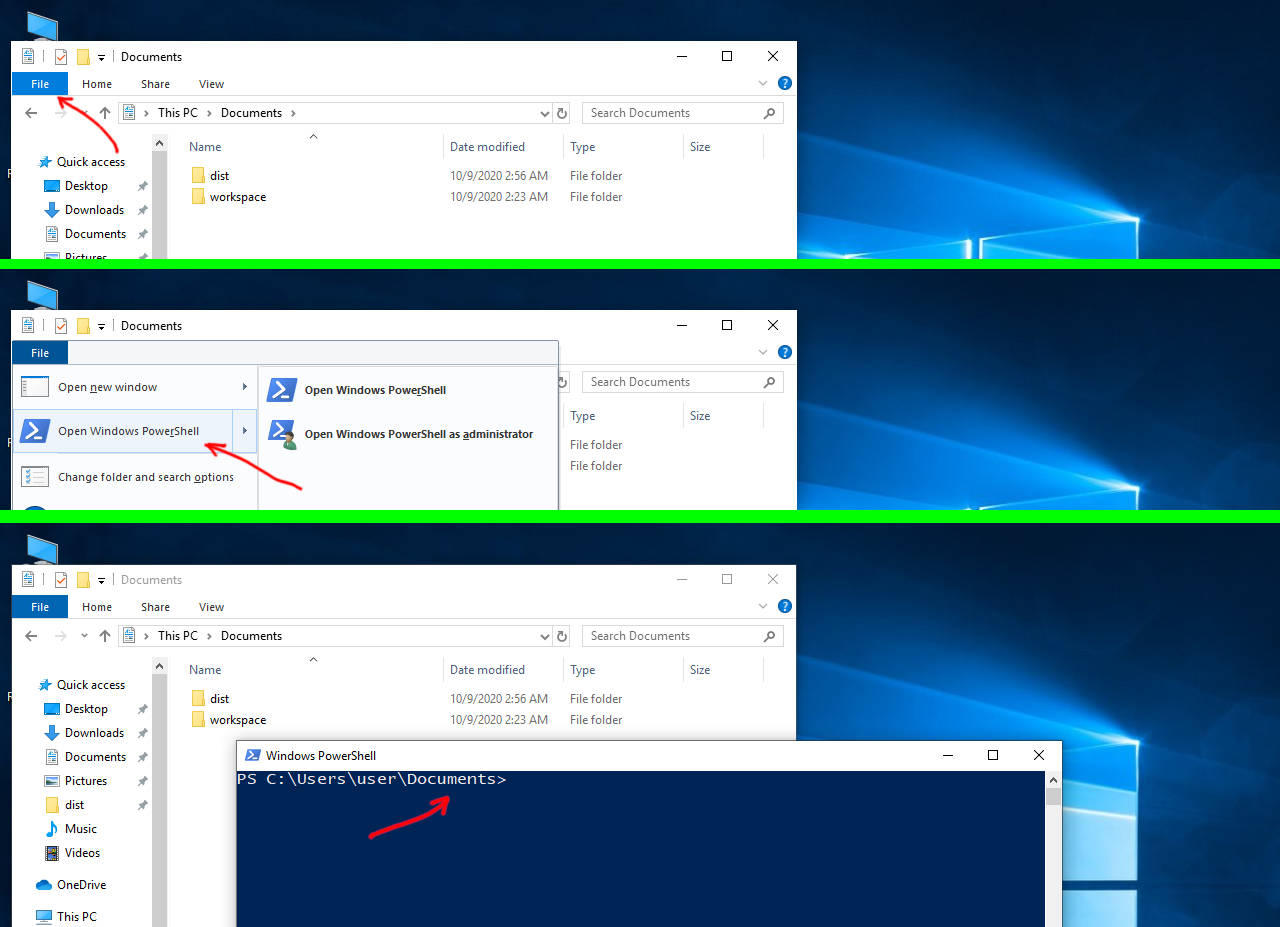Click the Help icon in the middle screenshot
The image size is (1280, 927).
(785, 352)
